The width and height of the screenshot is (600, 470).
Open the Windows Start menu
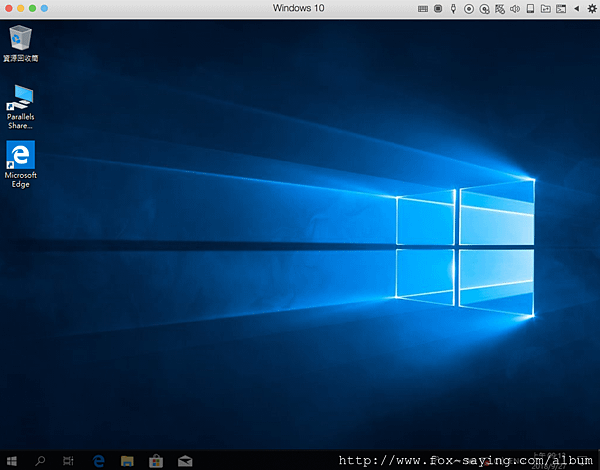(x=12, y=461)
